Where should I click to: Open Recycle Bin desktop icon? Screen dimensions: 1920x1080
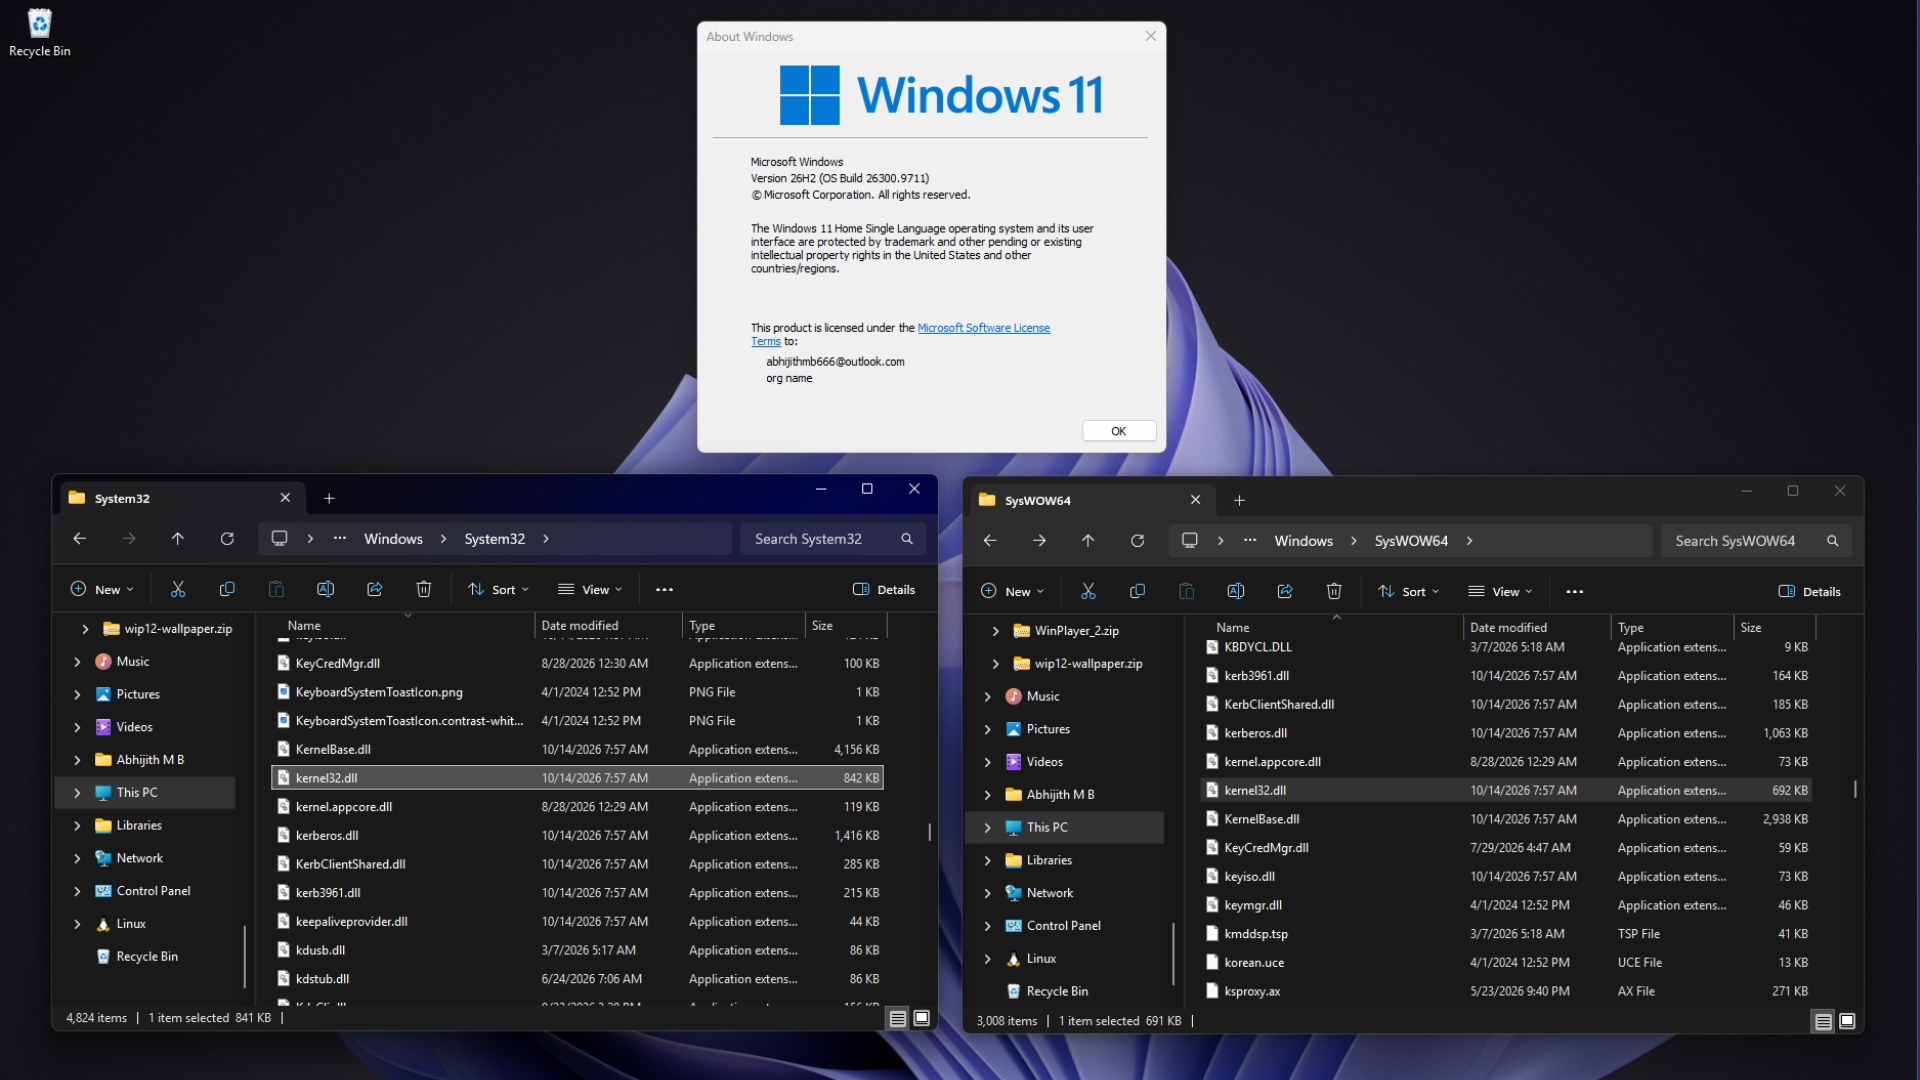coord(40,32)
